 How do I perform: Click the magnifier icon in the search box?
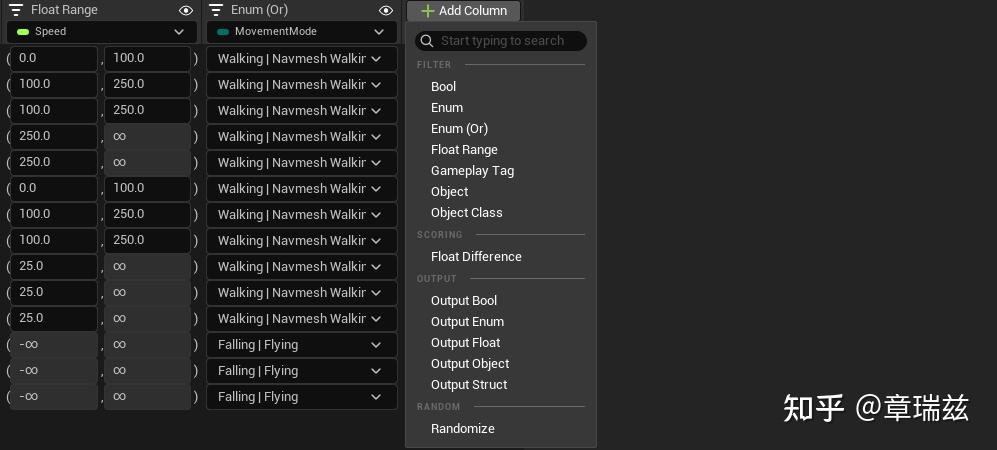pyautogui.click(x=427, y=41)
